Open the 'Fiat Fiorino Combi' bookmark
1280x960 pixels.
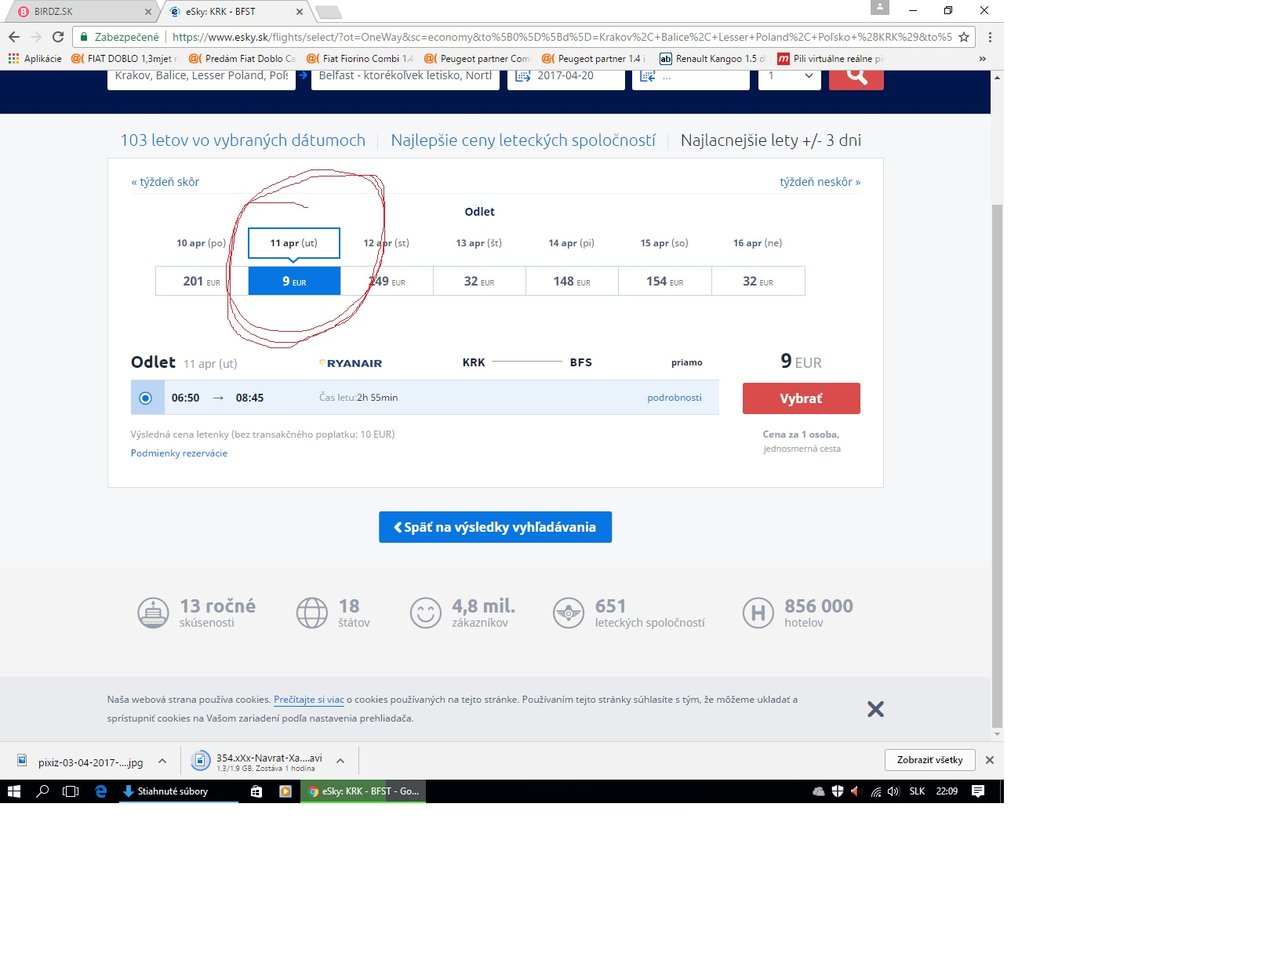coord(360,59)
